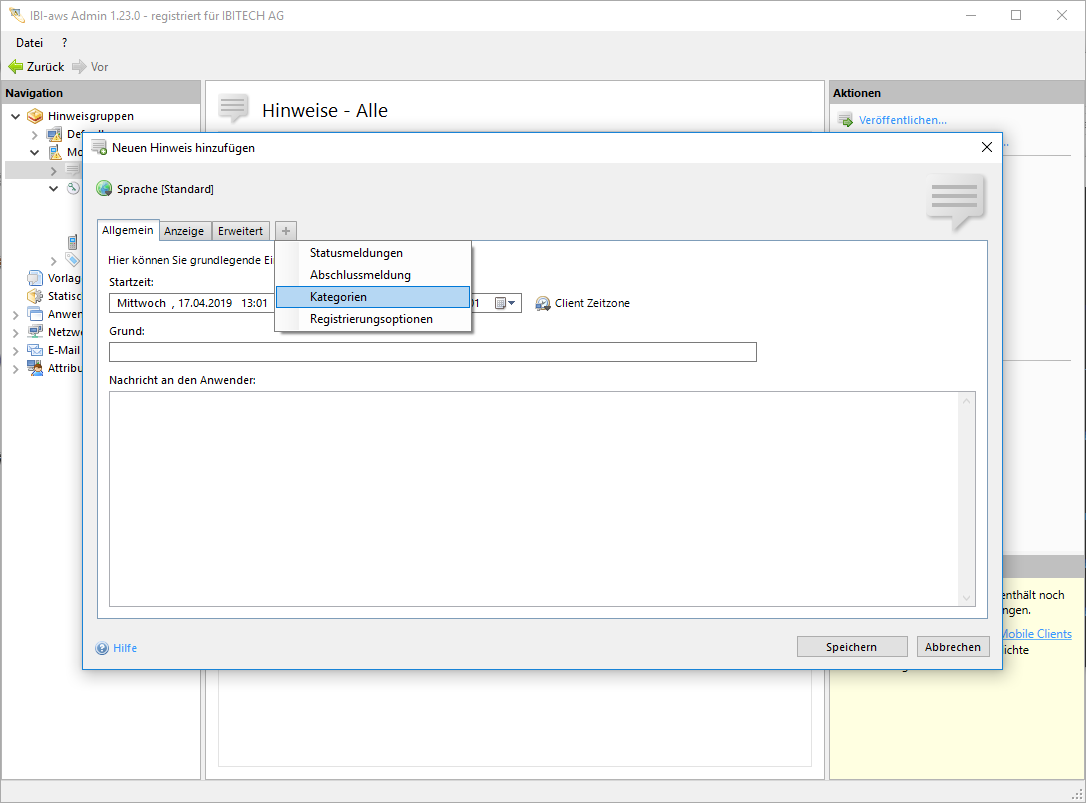
Task: Click the blue Hilfe question mark icon
Action: click(x=102, y=648)
